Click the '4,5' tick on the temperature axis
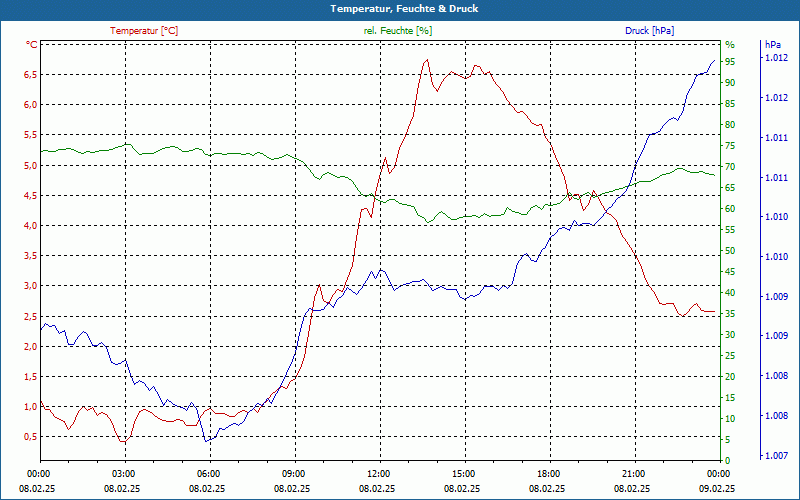 click(31, 195)
